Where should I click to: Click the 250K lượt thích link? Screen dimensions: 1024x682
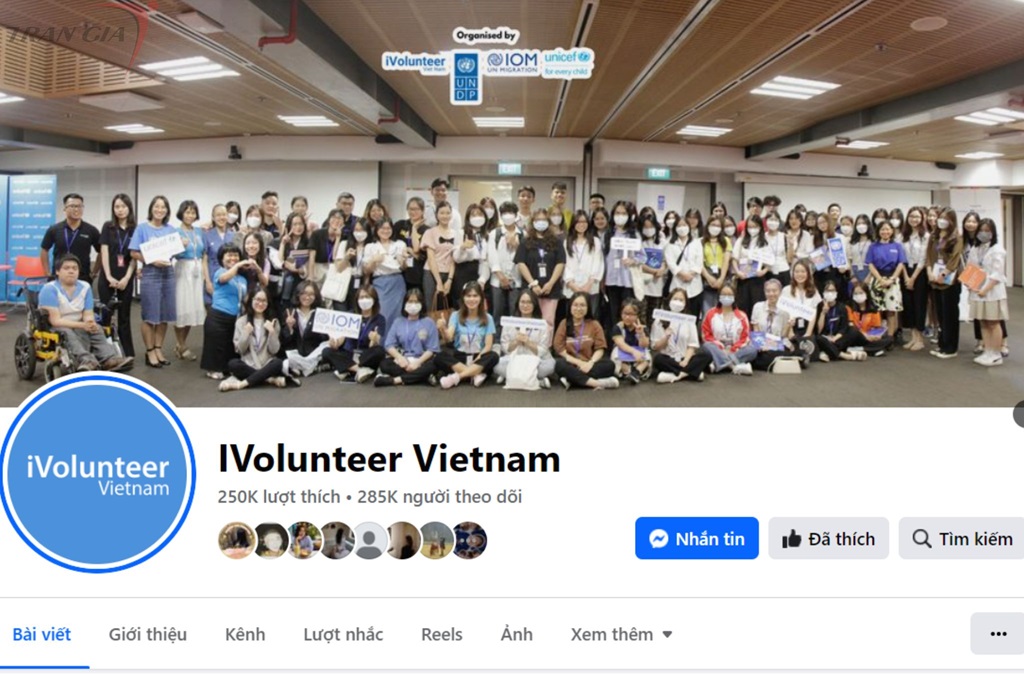(279, 496)
